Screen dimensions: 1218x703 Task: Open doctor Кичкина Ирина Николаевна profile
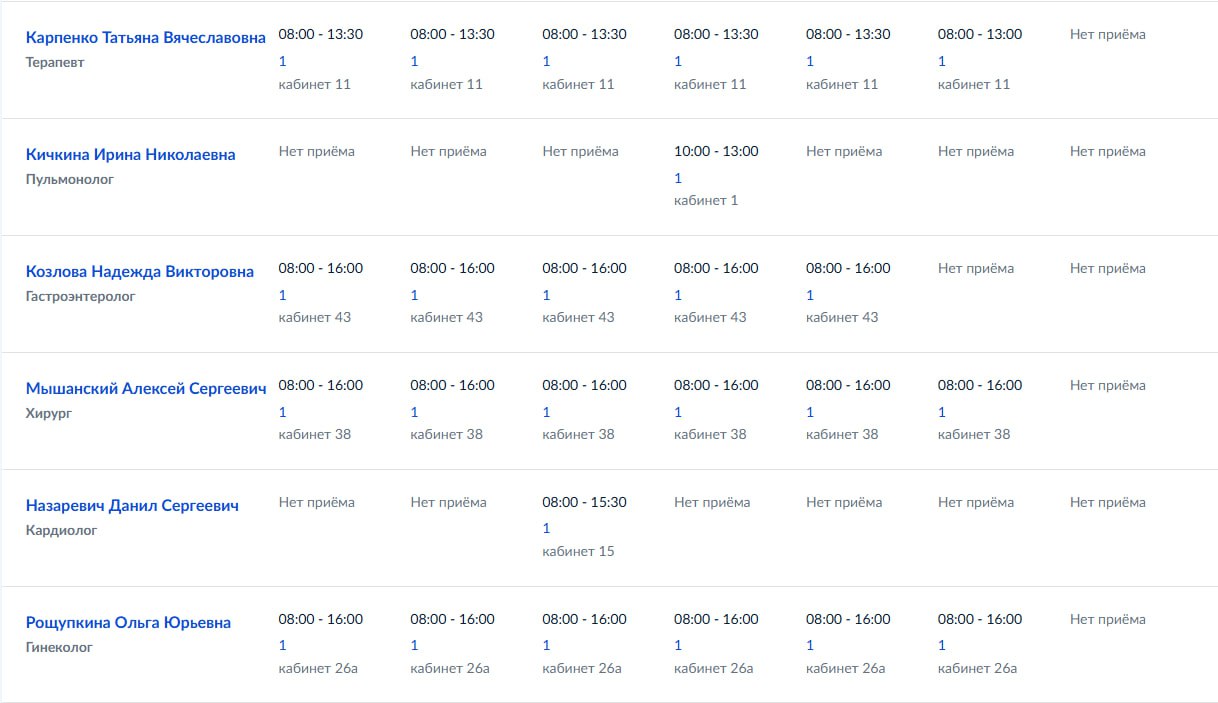(131, 154)
